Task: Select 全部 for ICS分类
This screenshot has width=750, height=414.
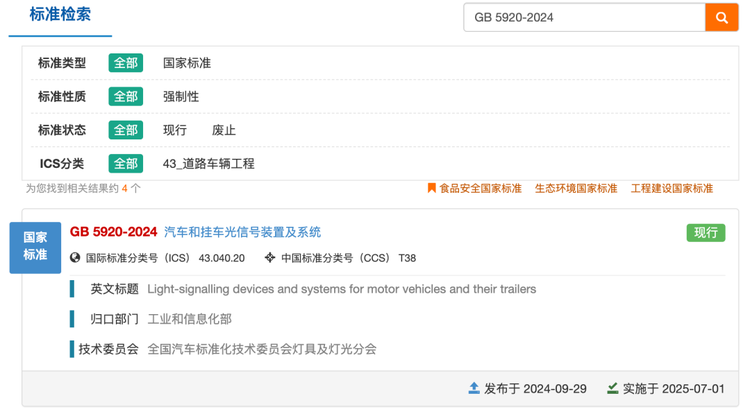Action: click(x=126, y=163)
